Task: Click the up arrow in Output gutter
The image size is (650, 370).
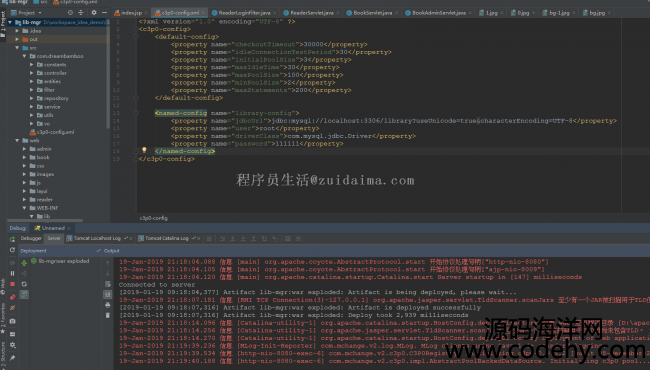Action: pos(108,263)
